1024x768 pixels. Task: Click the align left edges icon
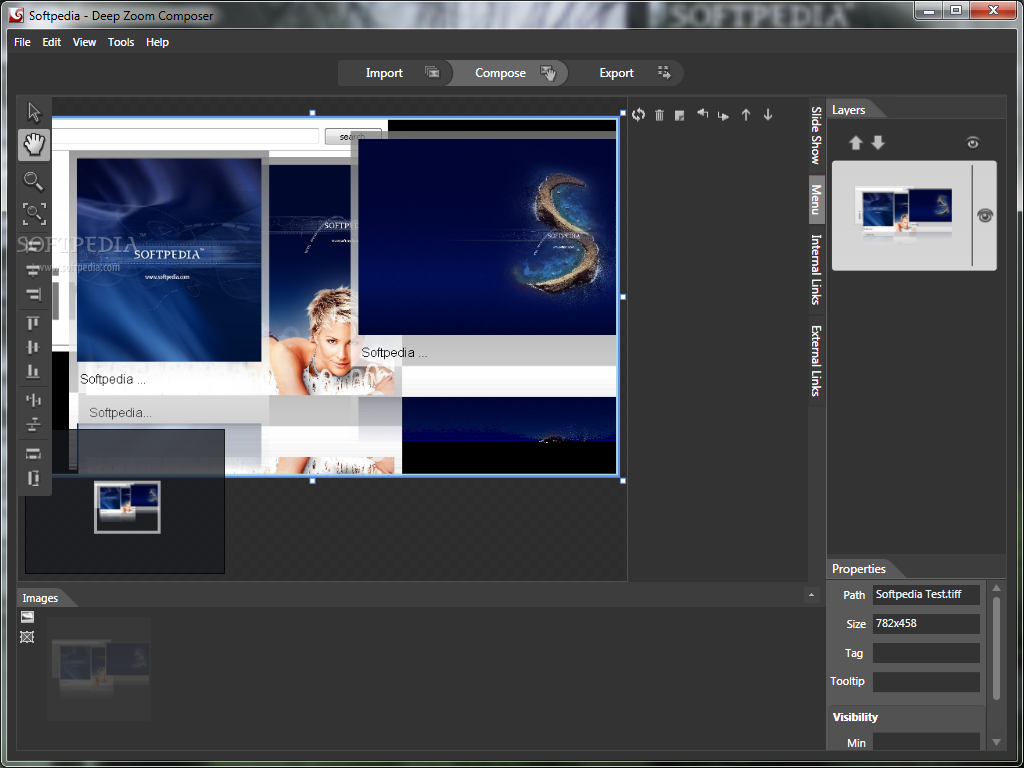point(33,245)
